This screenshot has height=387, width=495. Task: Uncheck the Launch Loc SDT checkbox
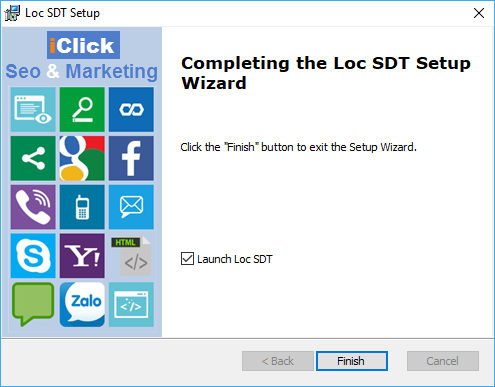187,259
